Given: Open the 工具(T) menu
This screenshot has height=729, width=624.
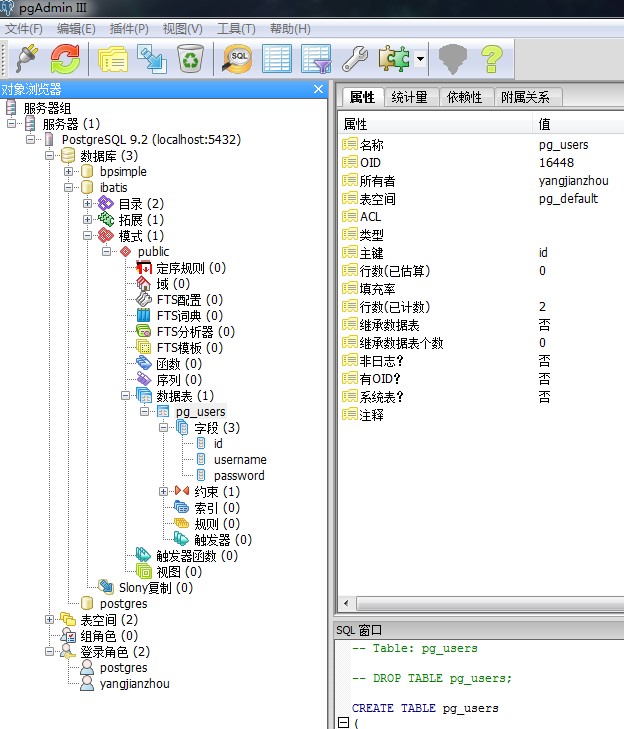Looking at the screenshot, I should (236, 29).
